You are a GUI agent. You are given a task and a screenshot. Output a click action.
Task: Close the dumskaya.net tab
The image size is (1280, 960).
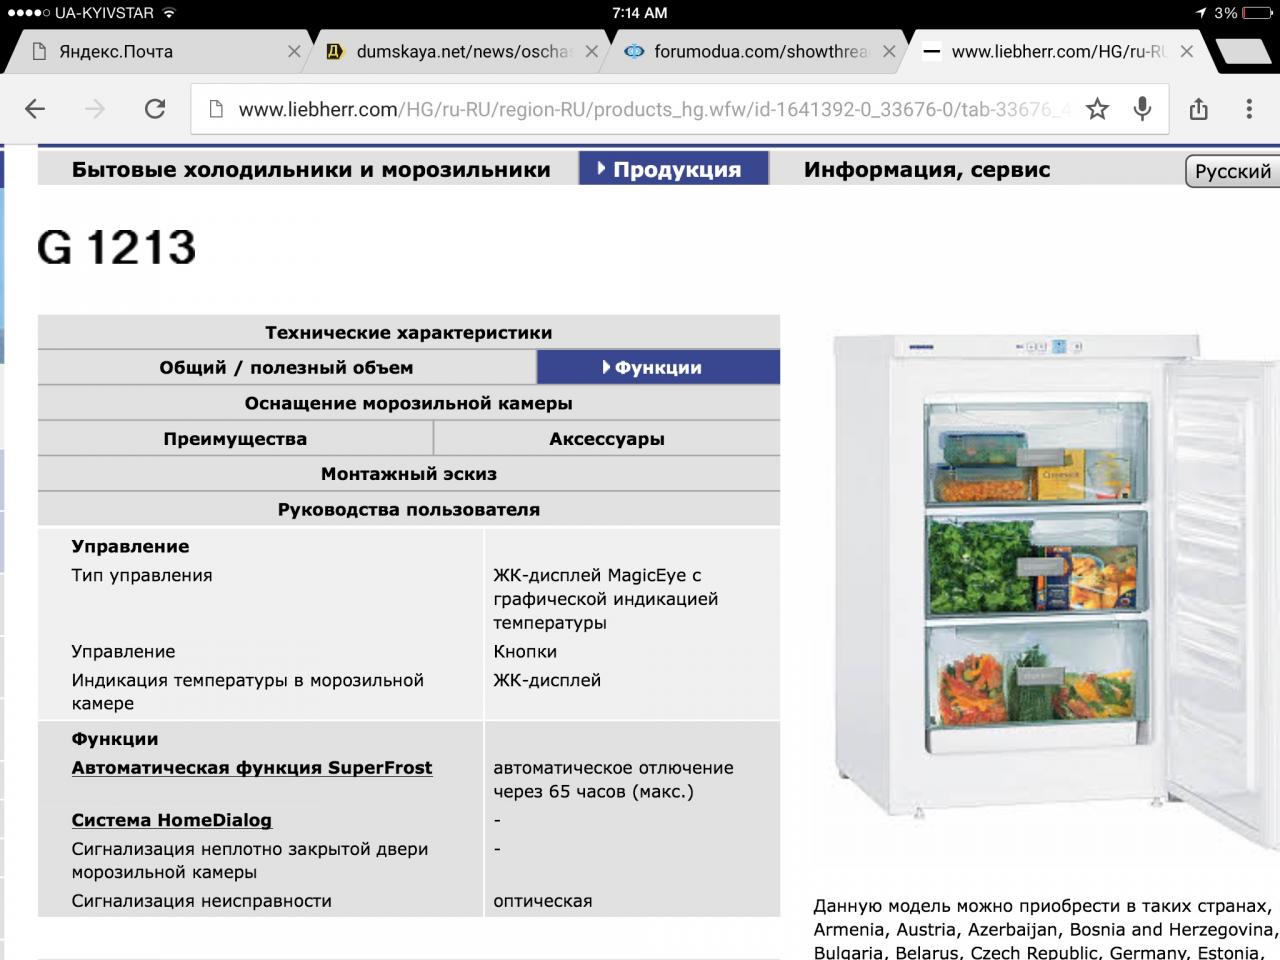pos(592,51)
